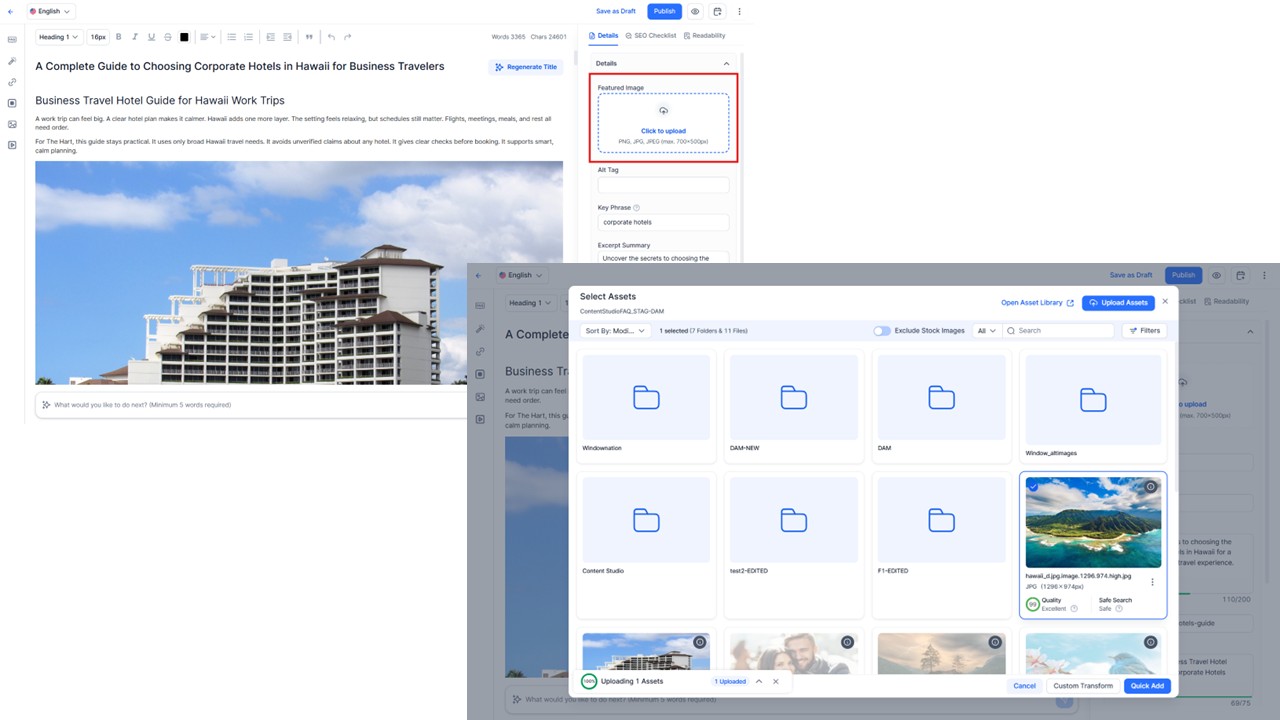Open the kebab menu on the hawaii image card
This screenshot has height=720, width=1280.
(x=1152, y=582)
